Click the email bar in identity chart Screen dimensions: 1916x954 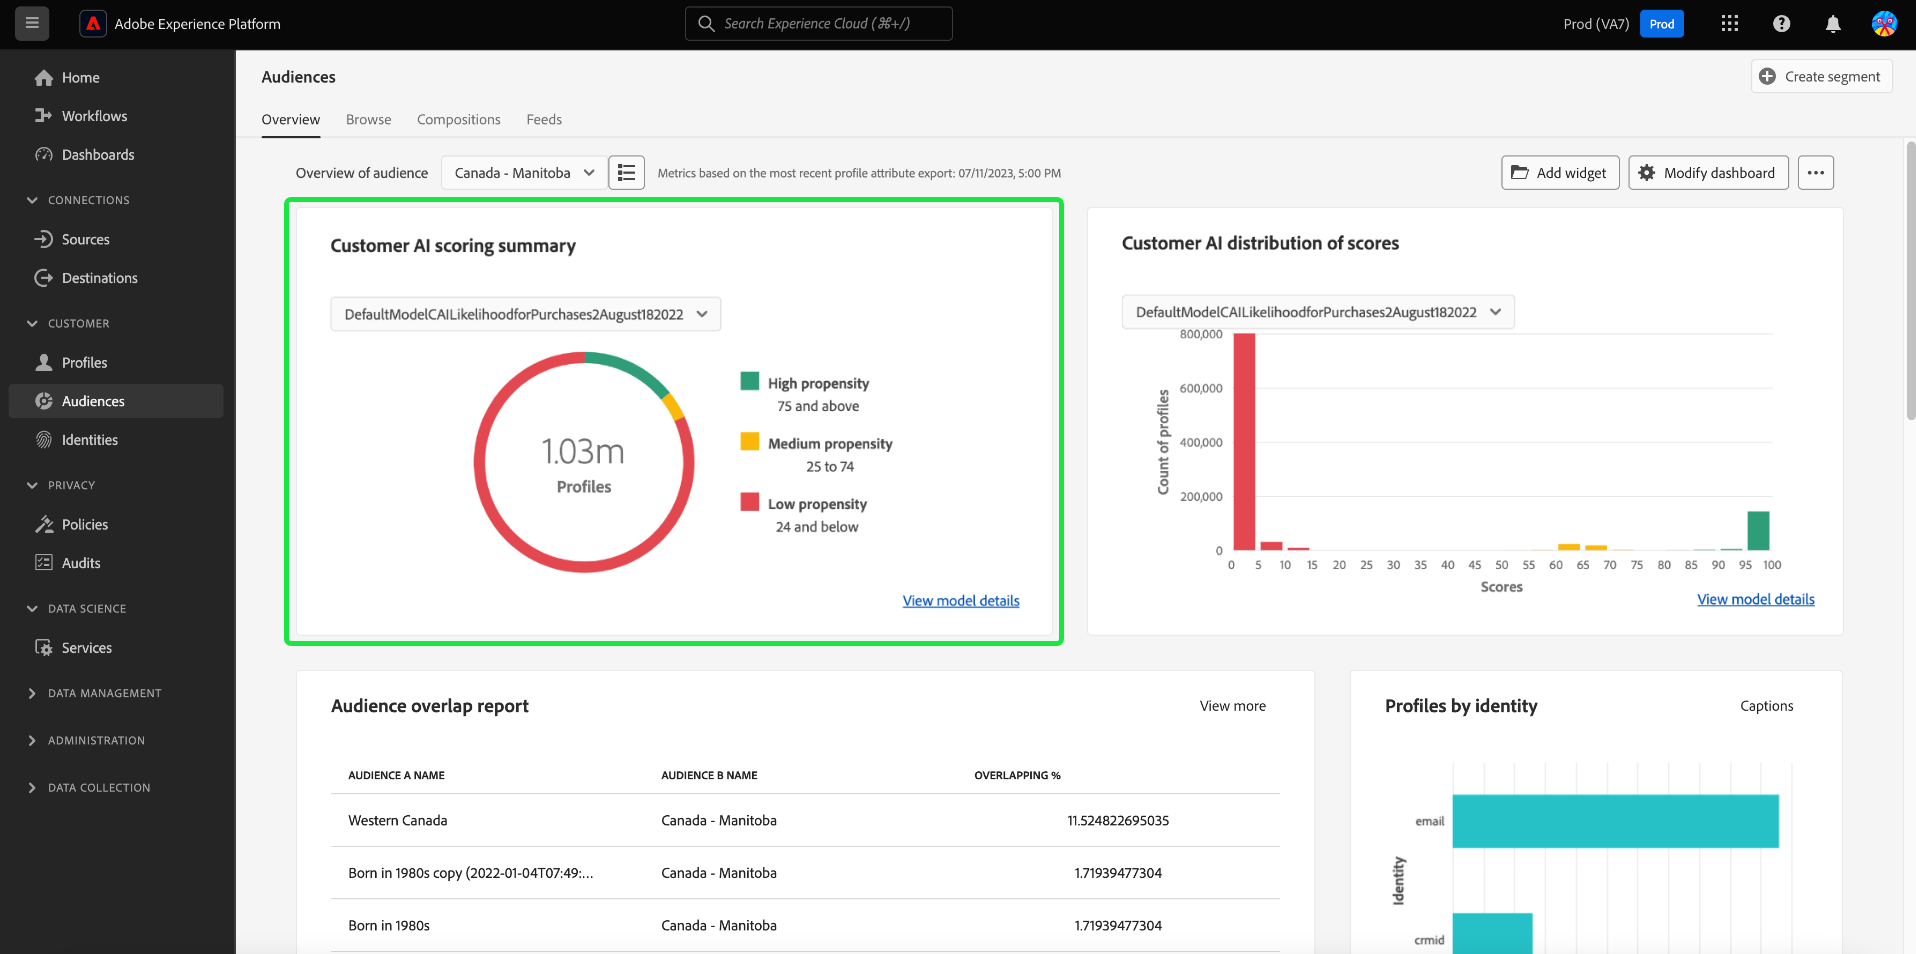click(x=1616, y=821)
